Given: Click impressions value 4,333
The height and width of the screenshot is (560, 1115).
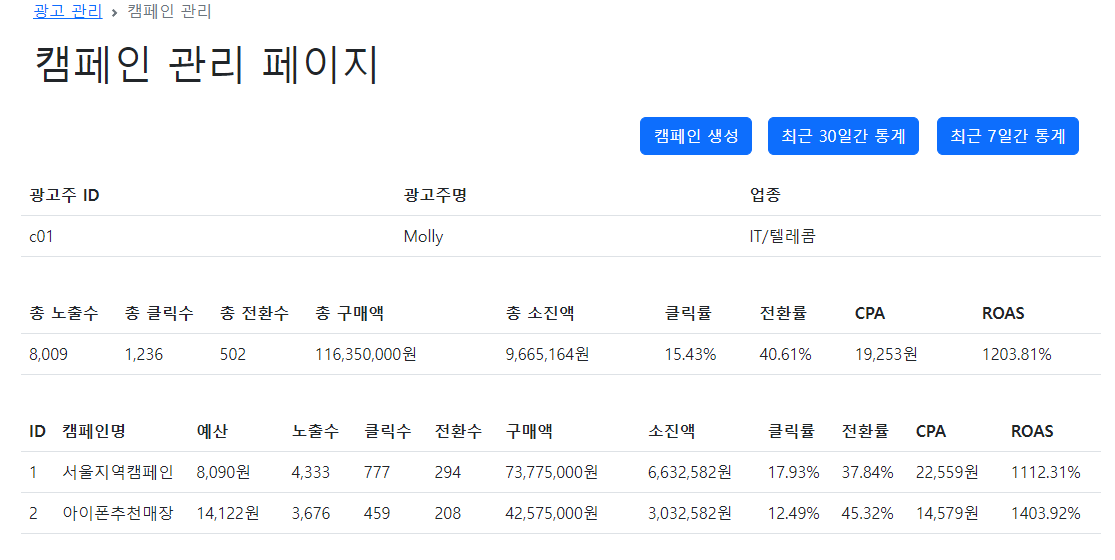Looking at the screenshot, I should (311, 473).
